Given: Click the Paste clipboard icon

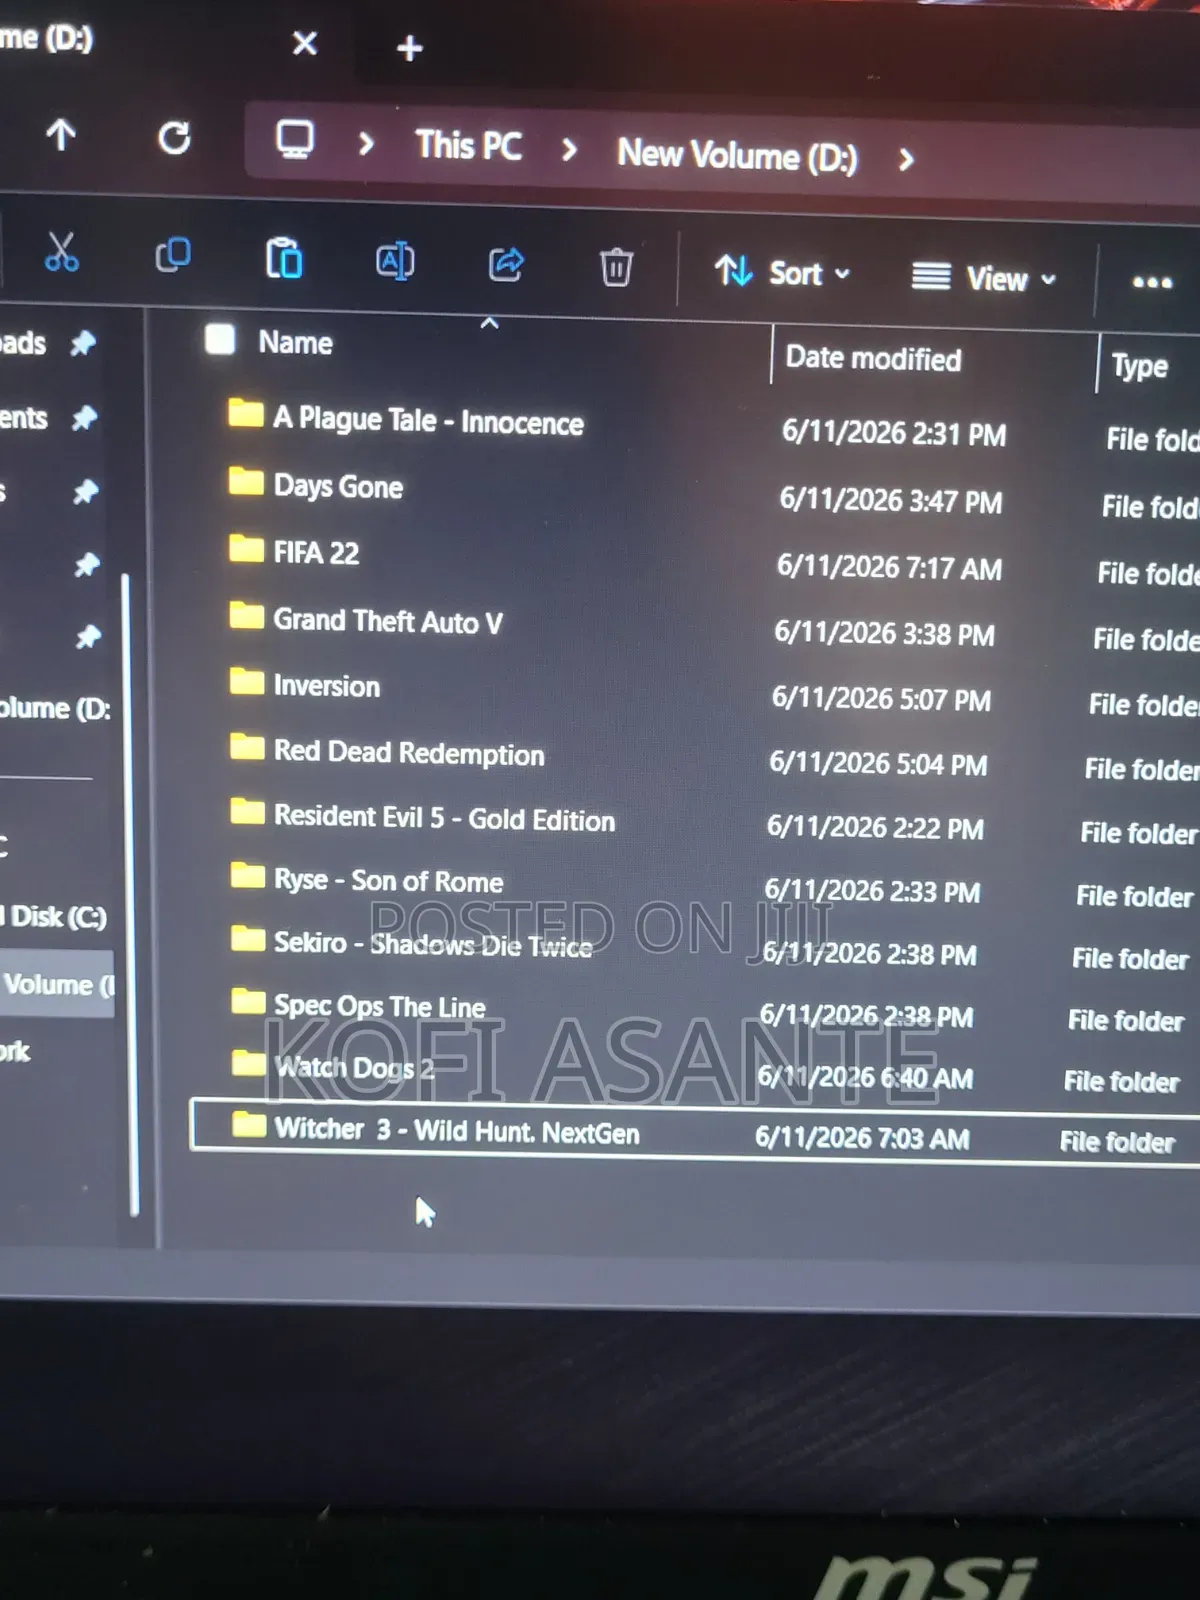Looking at the screenshot, I should click(284, 259).
